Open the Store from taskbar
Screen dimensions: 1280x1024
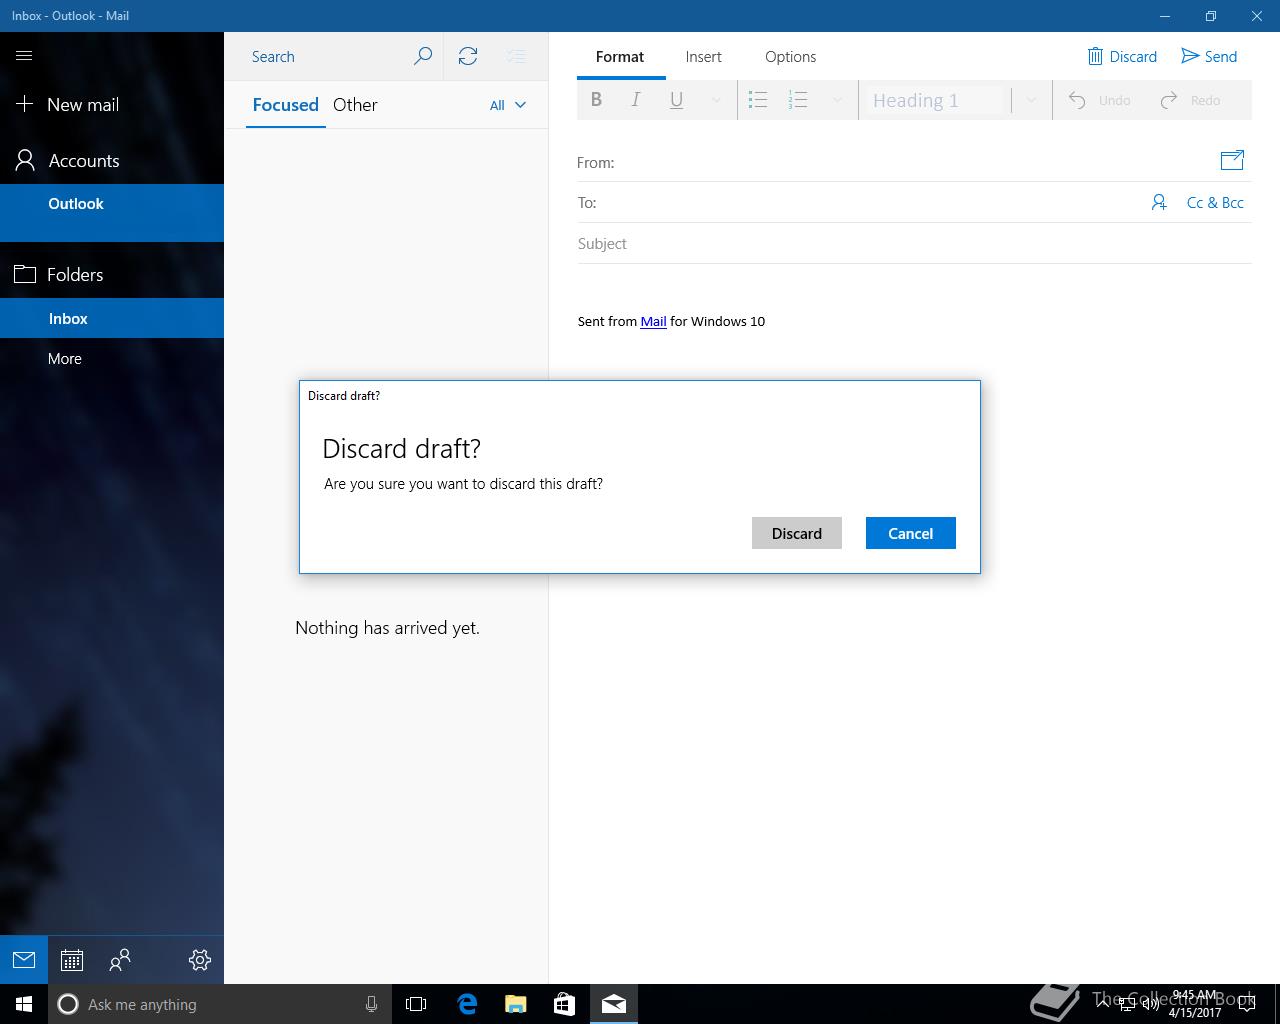point(564,1004)
